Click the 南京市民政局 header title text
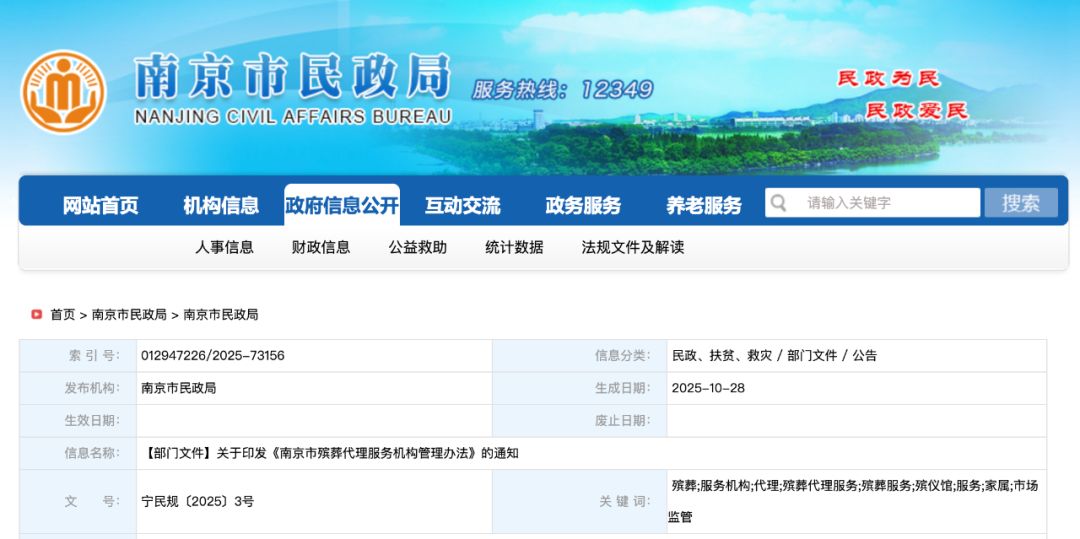This screenshot has height=539, width=1080. coord(292,76)
